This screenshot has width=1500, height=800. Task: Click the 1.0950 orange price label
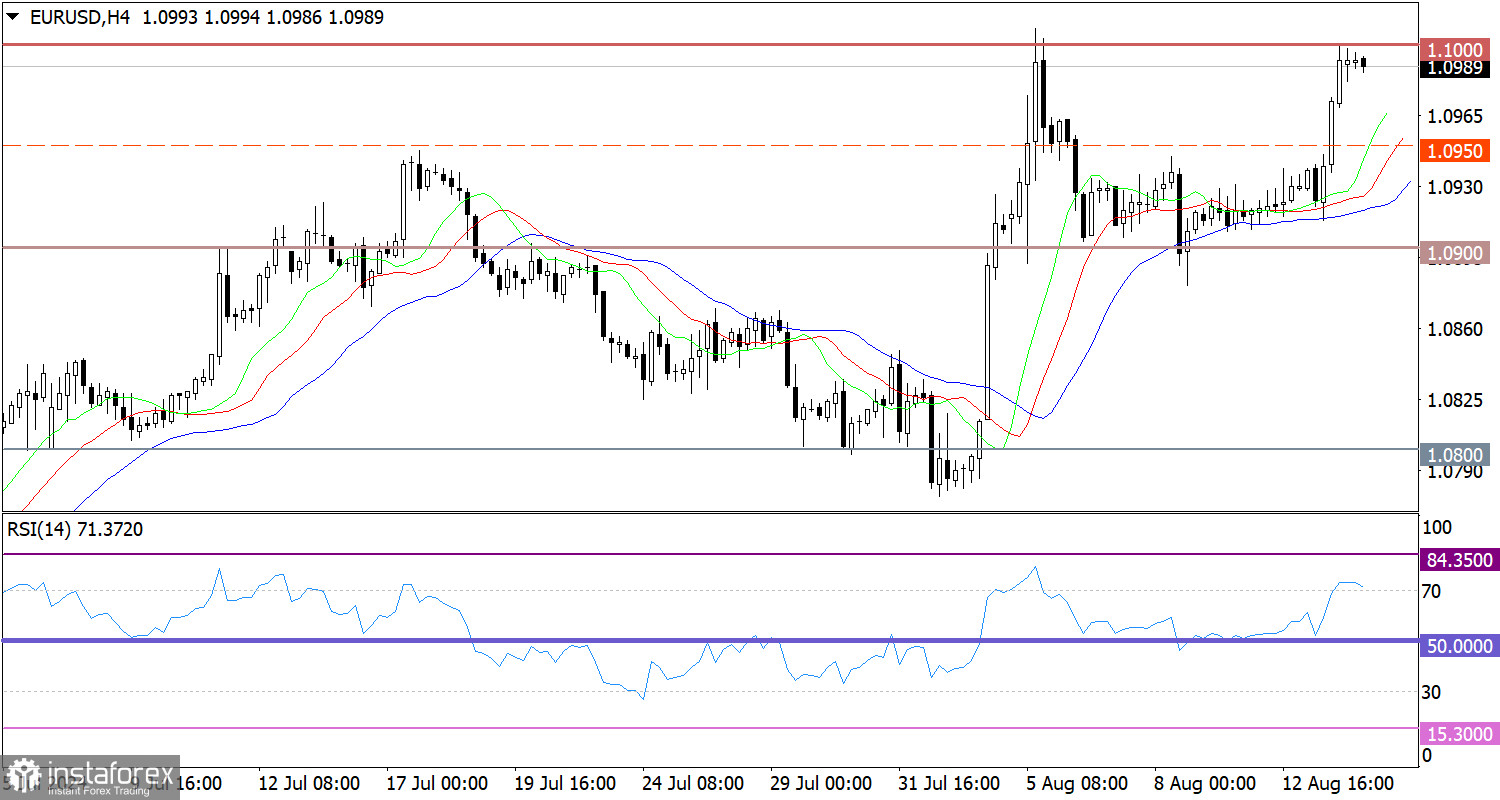[x=1456, y=151]
